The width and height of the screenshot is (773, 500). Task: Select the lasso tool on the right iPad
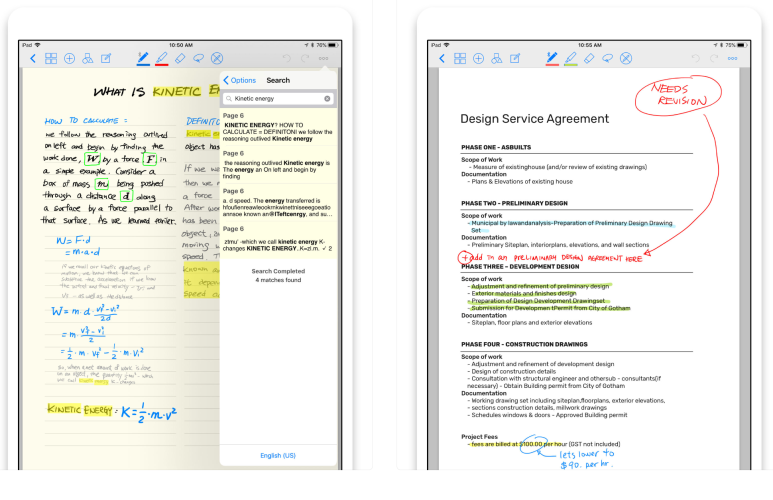607,59
